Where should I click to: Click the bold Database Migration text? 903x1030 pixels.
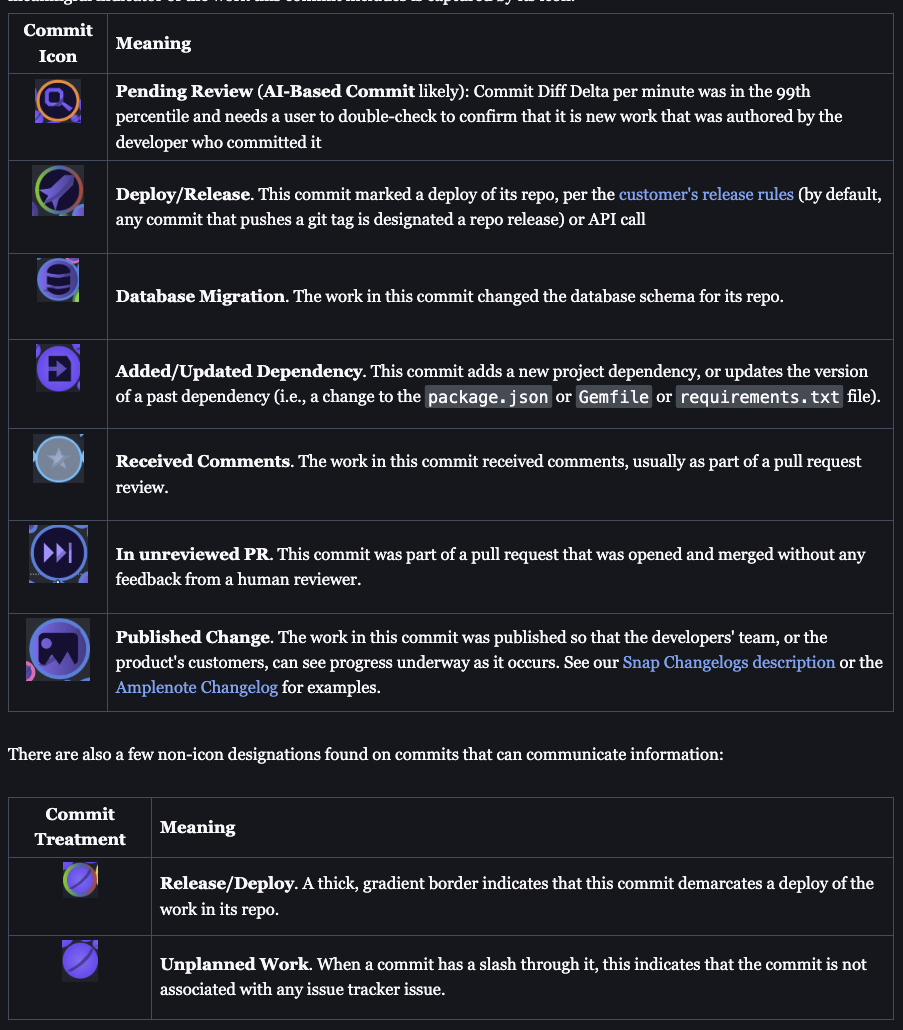pos(200,296)
